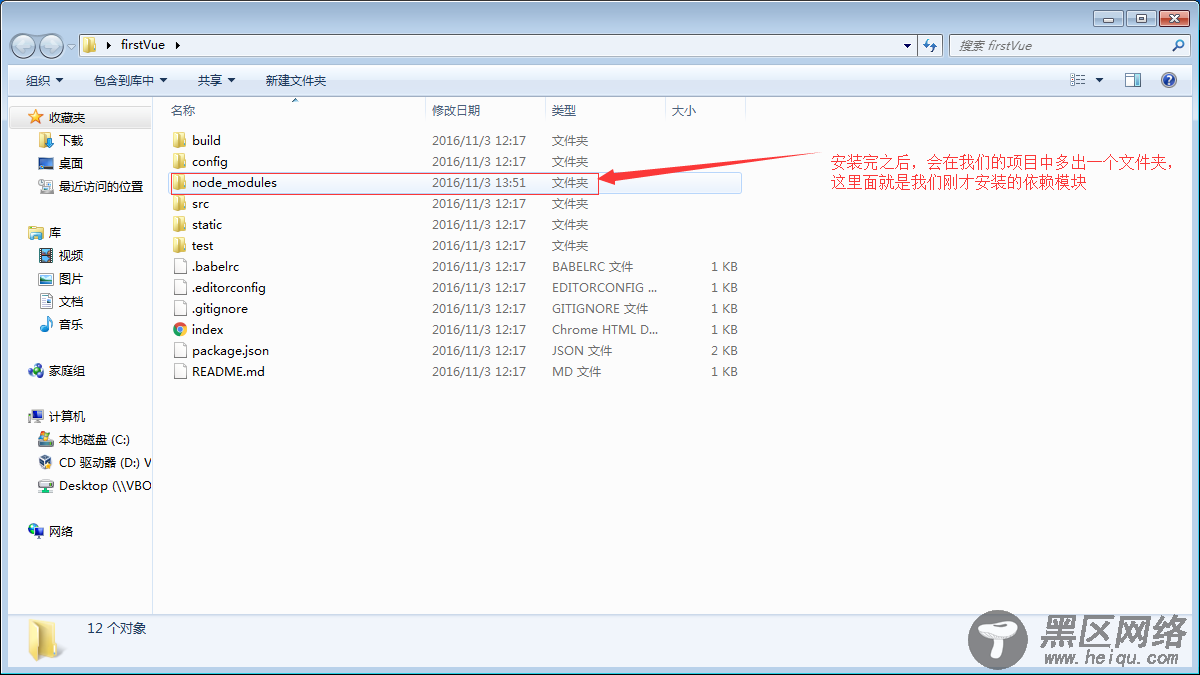Open the view options dropdown arrow
The height and width of the screenshot is (675, 1200).
pyautogui.click(x=1100, y=80)
